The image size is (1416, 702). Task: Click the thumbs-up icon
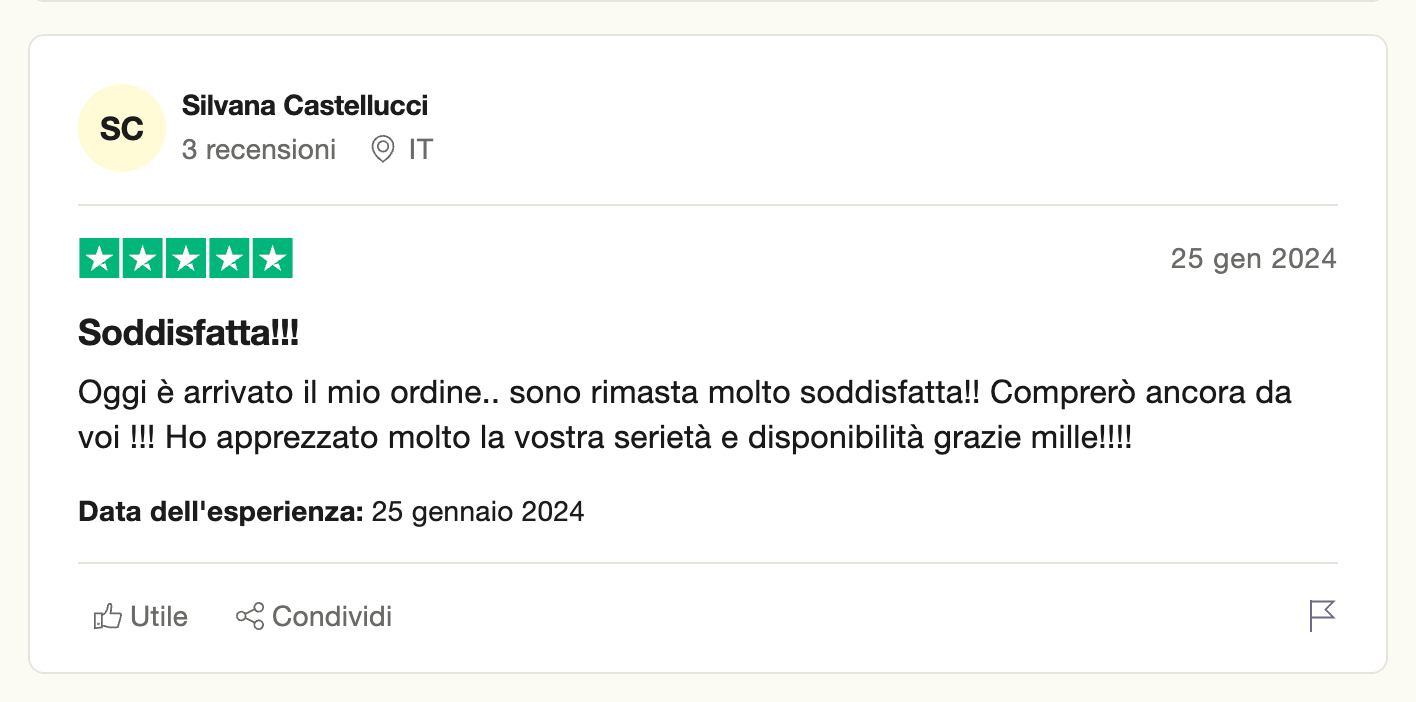click(107, 616)
